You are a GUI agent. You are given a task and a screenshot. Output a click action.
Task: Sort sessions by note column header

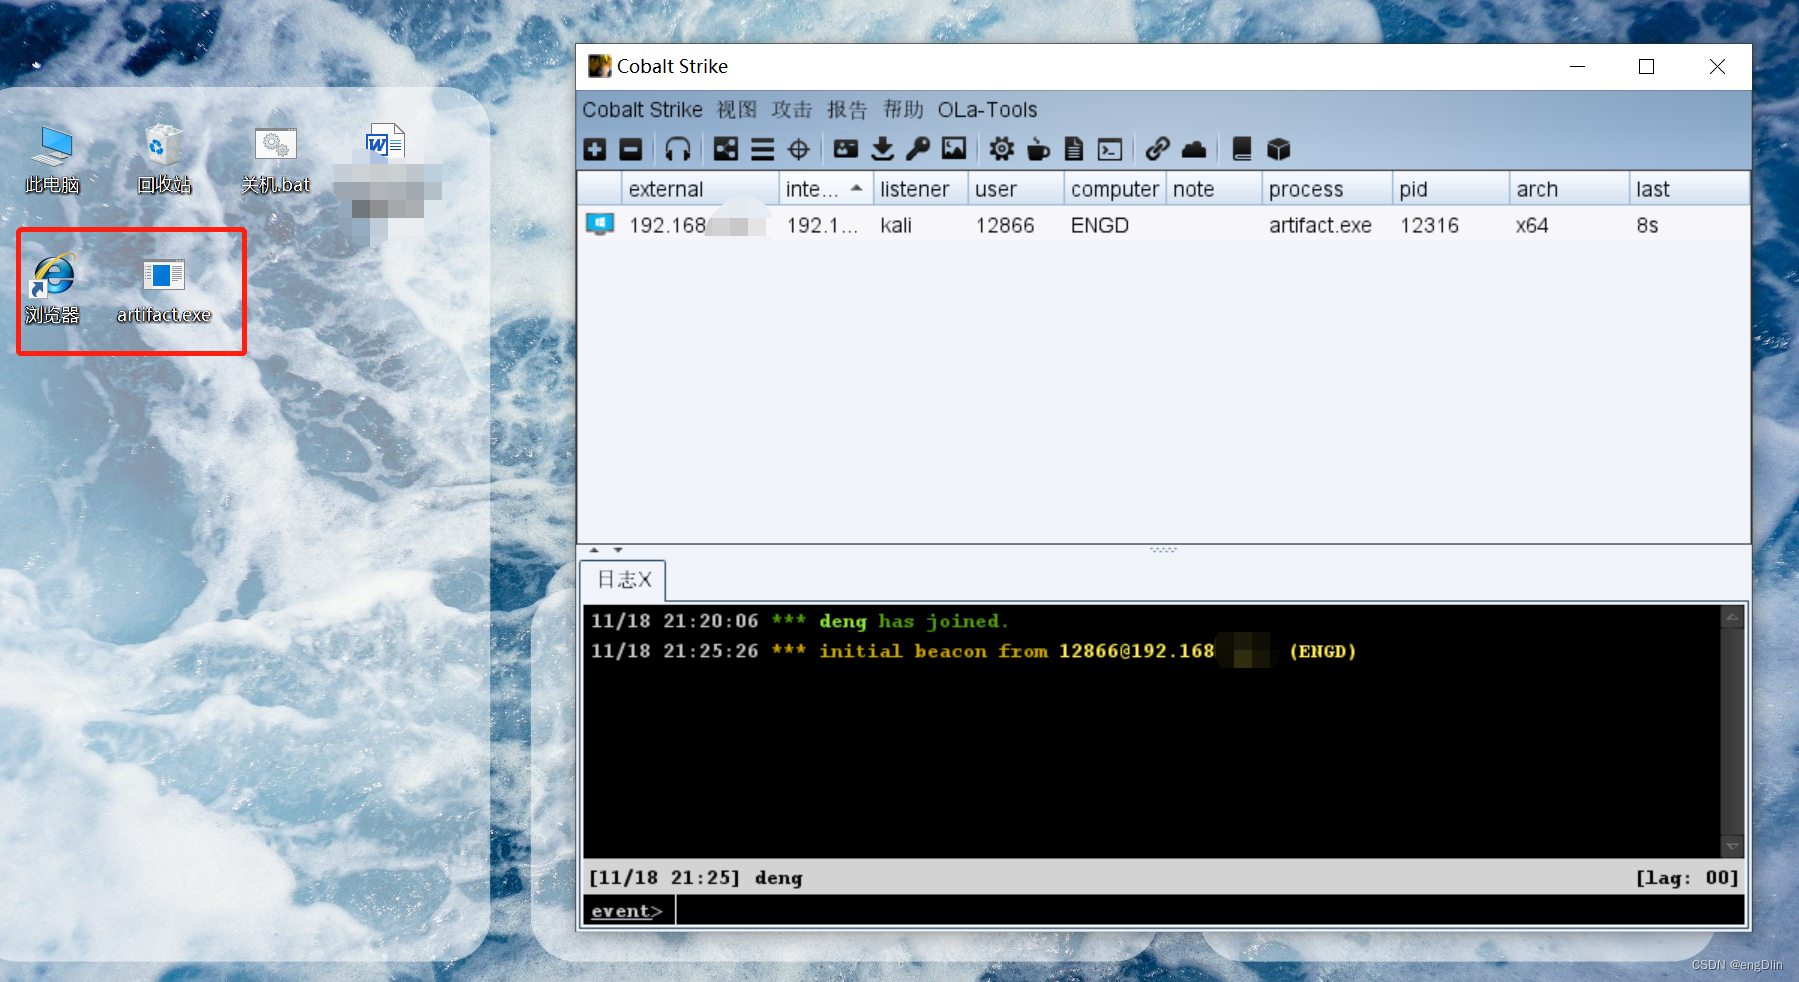(1213, 189)
